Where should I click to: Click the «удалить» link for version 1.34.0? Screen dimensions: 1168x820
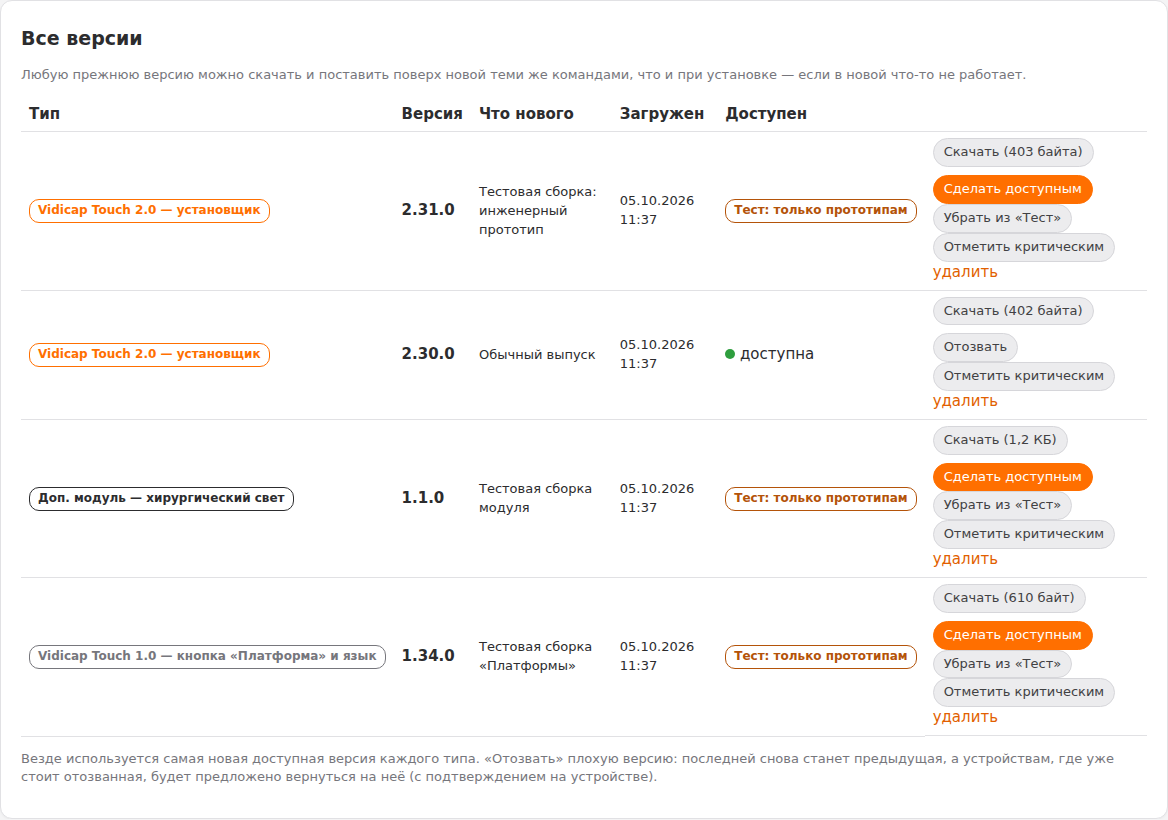(965, 716)
